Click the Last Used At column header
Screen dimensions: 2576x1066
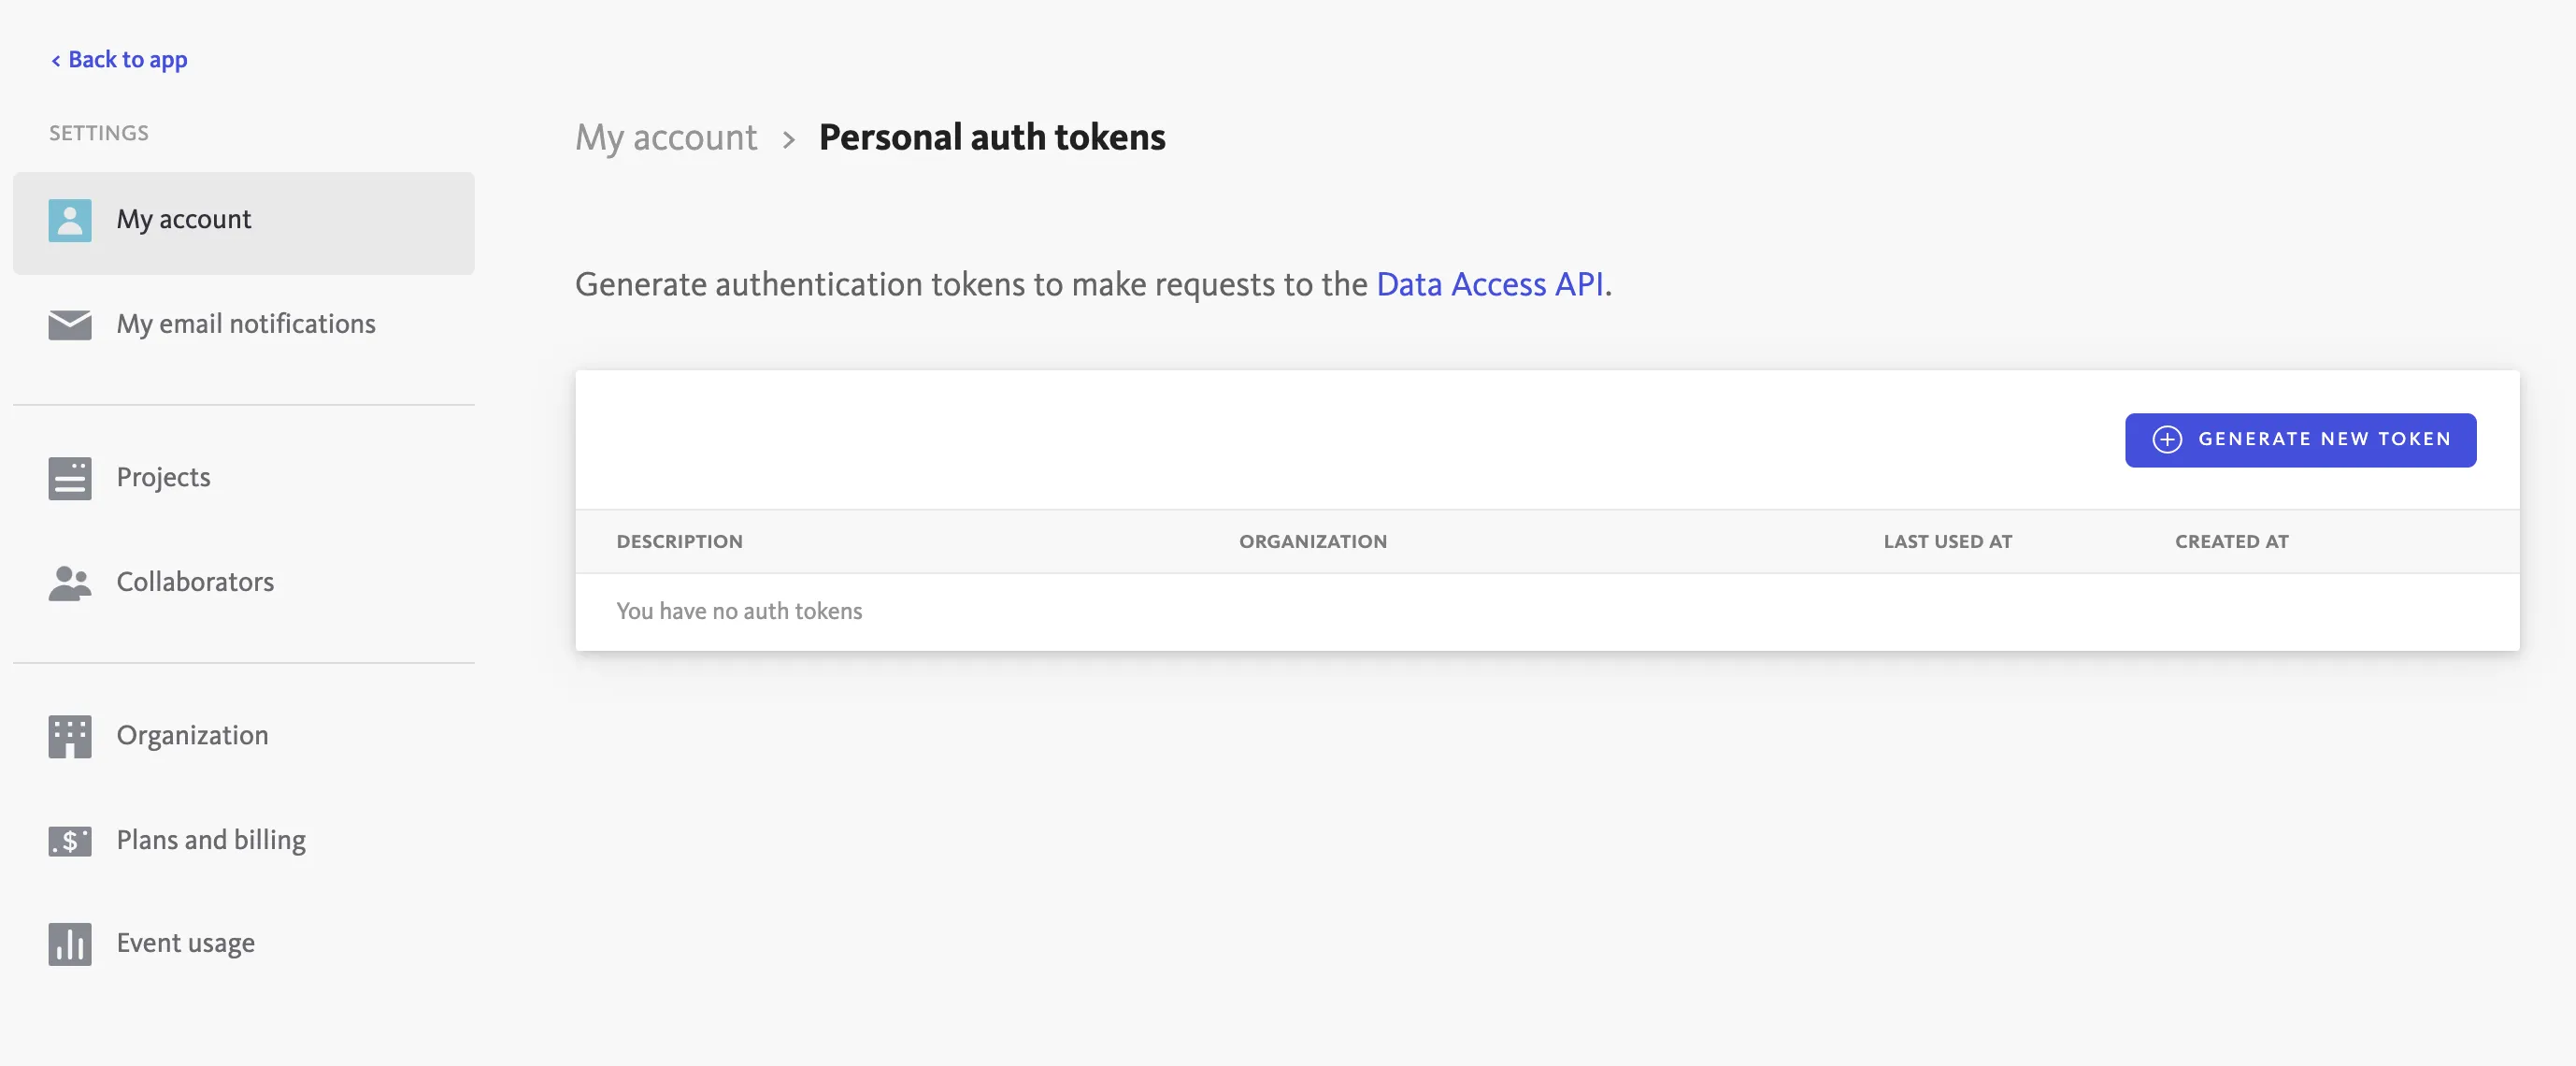click(1947, 541)
